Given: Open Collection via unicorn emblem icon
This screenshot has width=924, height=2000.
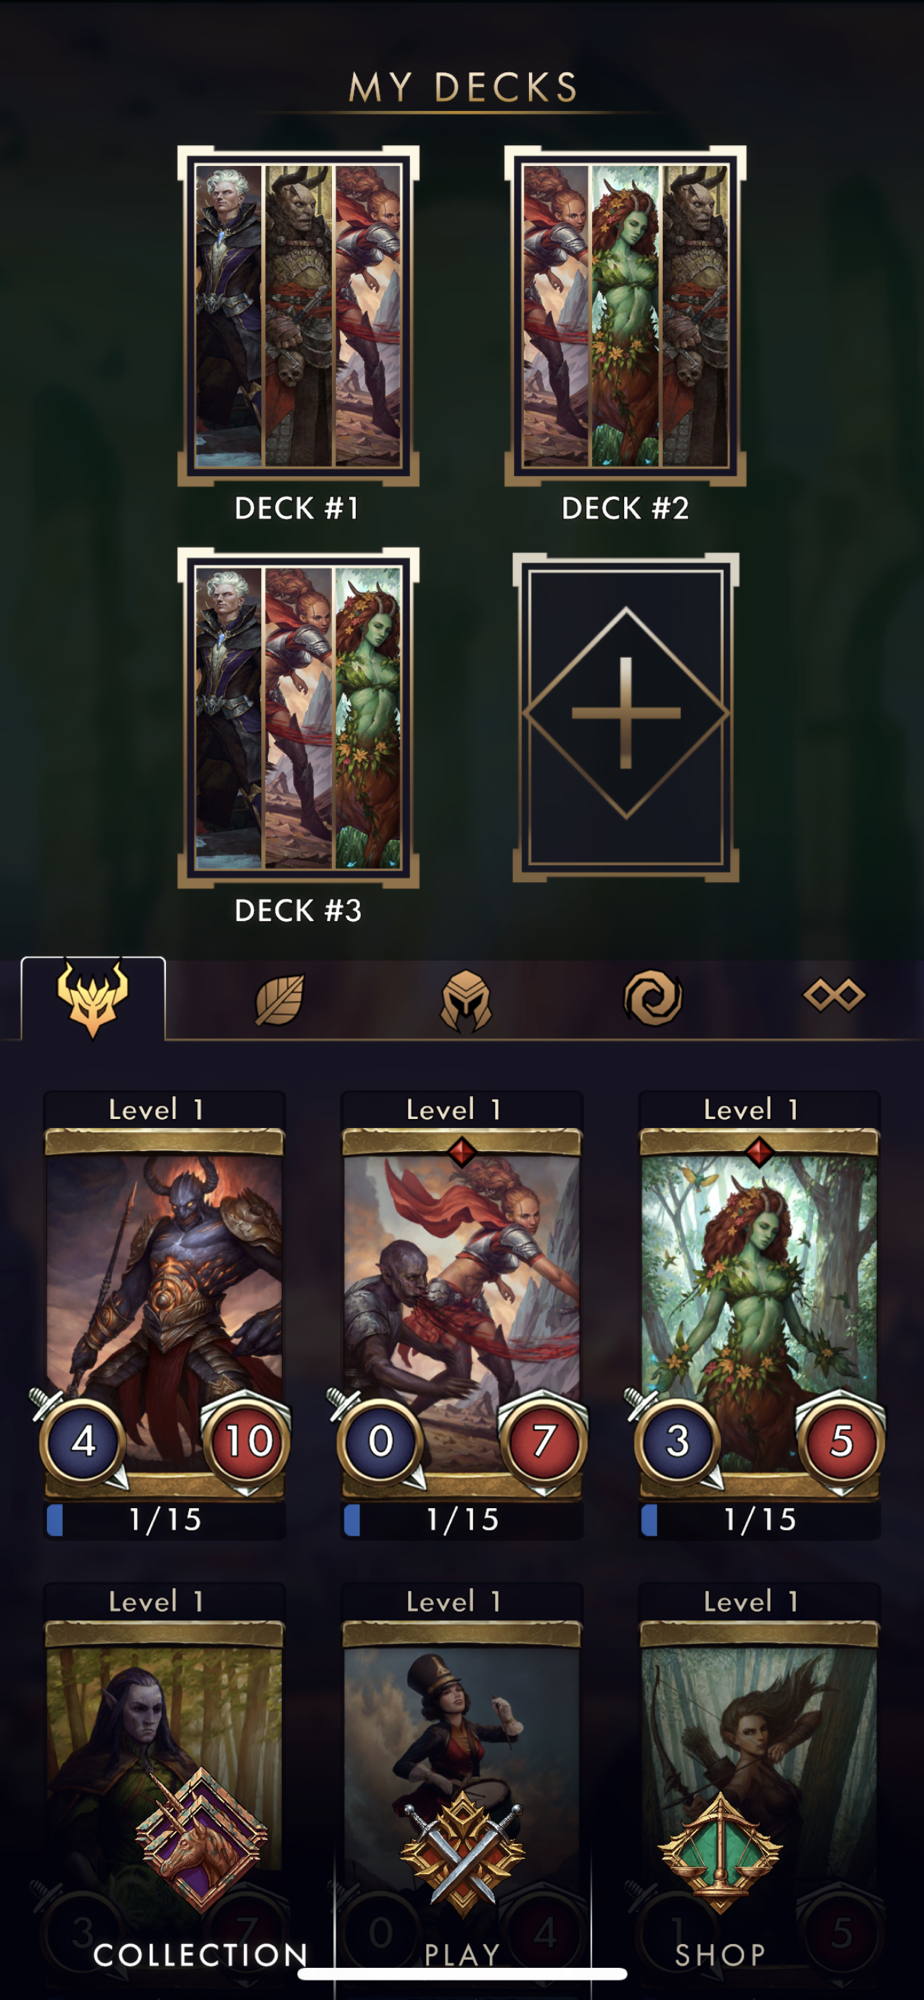Looking at the screenshot, I should [201, 1838].
